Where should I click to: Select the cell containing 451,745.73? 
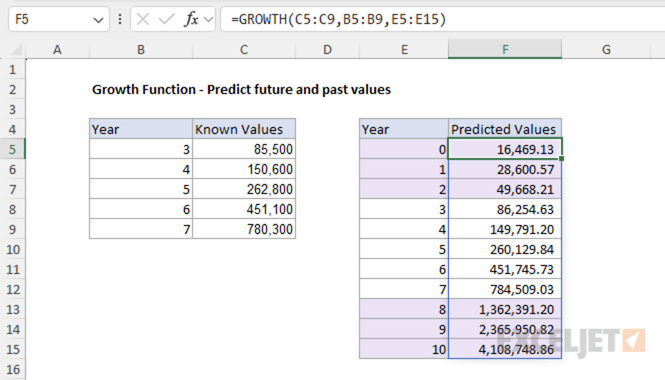[505, 269]
